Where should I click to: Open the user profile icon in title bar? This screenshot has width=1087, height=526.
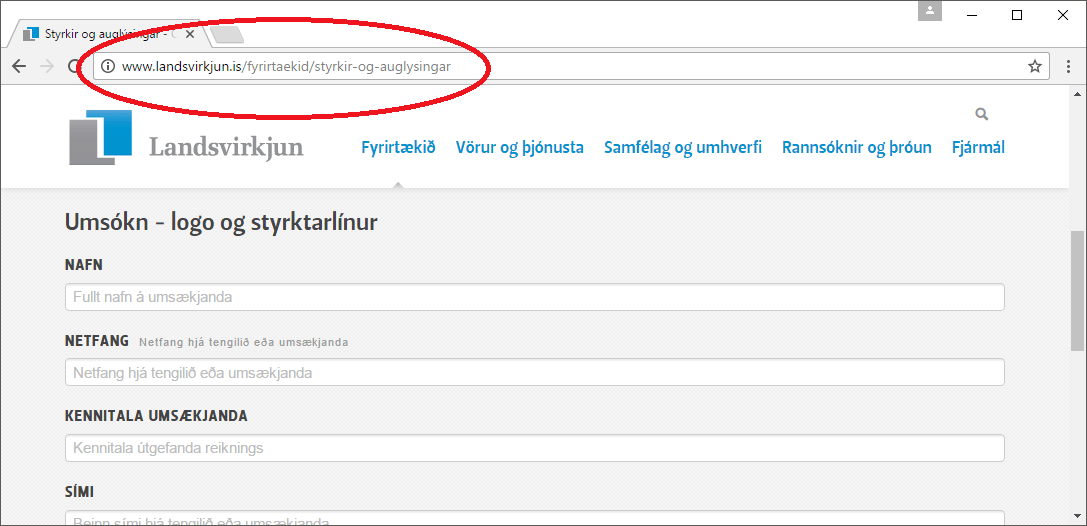pyautogui.click(x=930, y=11)
